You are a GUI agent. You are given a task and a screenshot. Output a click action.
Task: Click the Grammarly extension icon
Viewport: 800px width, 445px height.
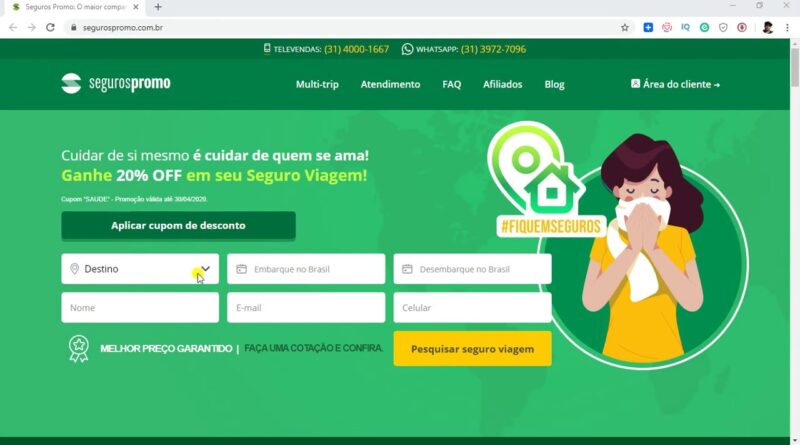point(704,28)
